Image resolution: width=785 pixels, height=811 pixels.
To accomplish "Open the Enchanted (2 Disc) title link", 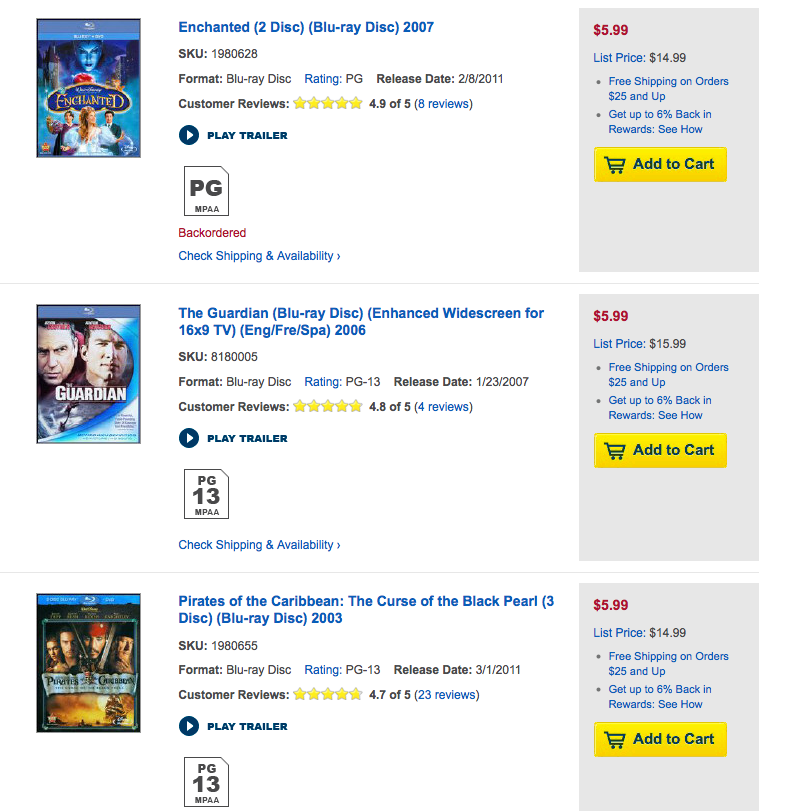I will pos(306,27).
